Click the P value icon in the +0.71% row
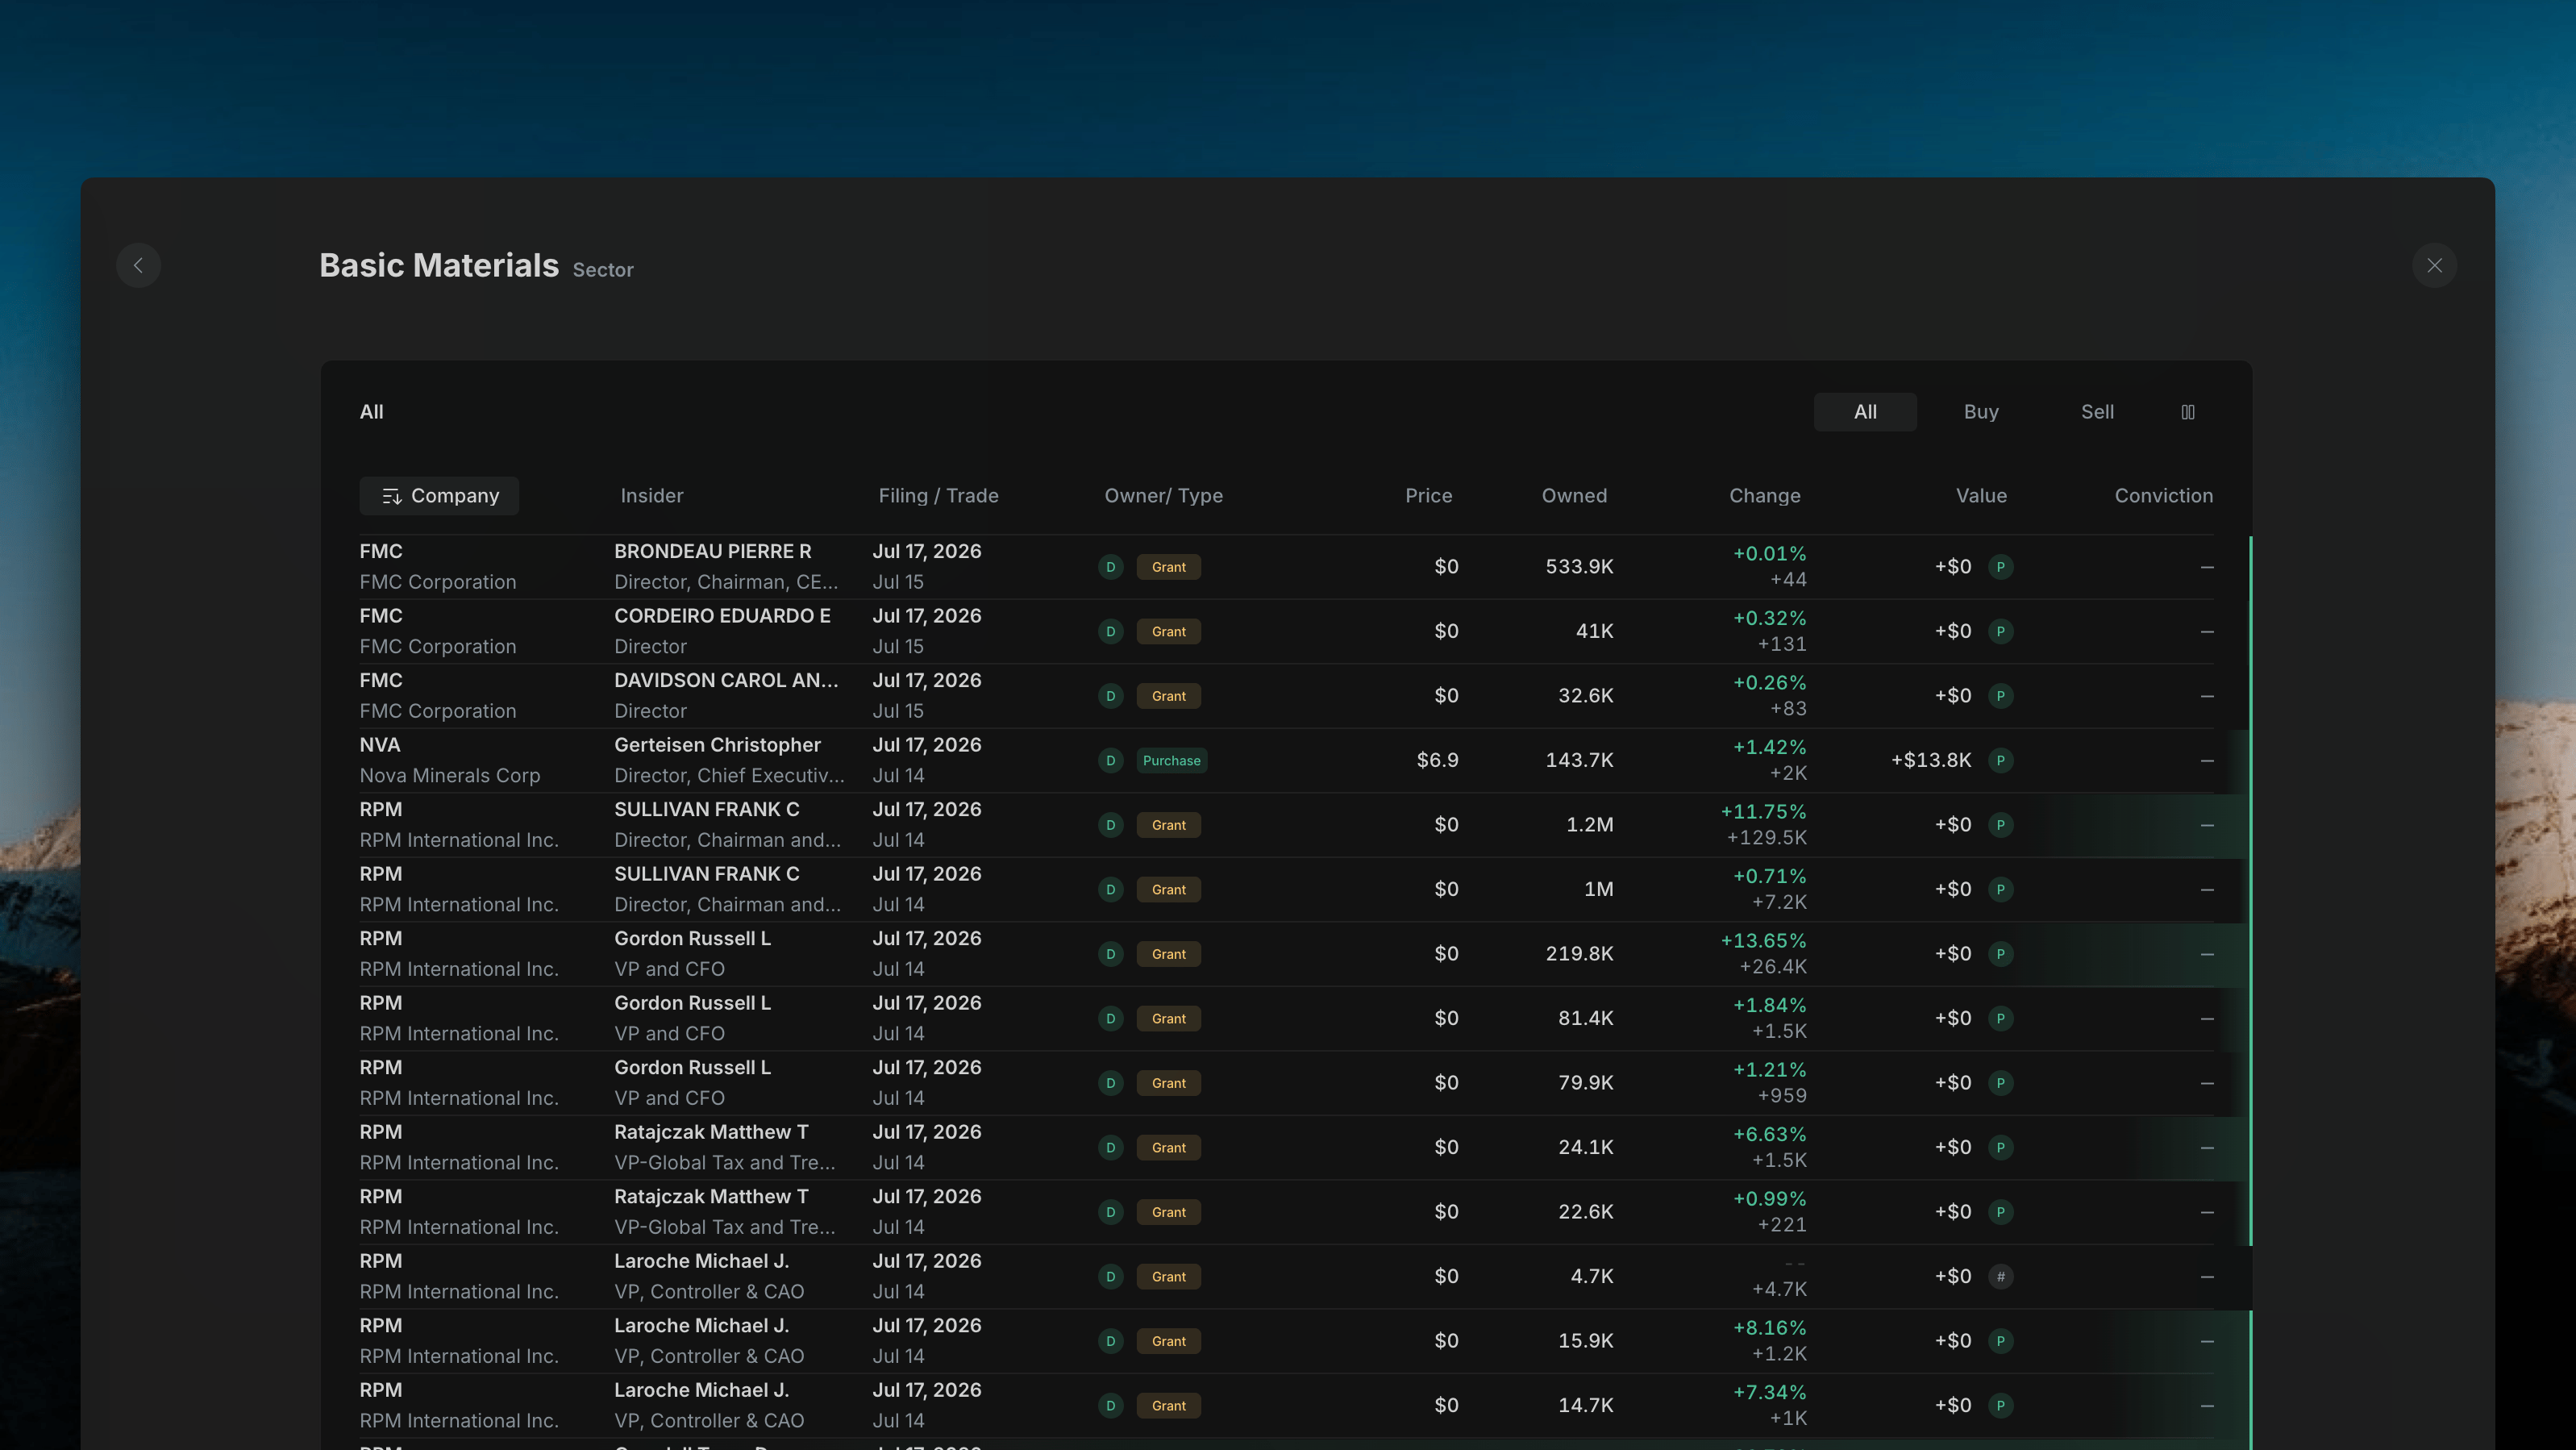This screenshot has width=2576, height=1450. [x=2000, y=890]
